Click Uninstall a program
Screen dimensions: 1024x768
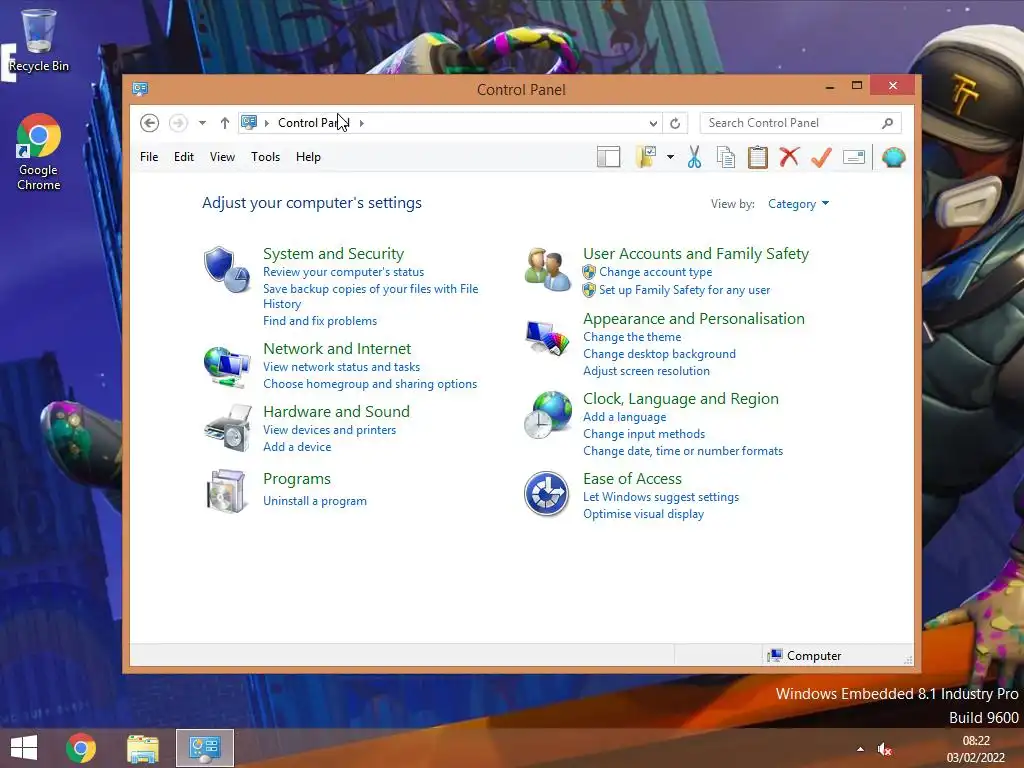click(x=315, y=501)
